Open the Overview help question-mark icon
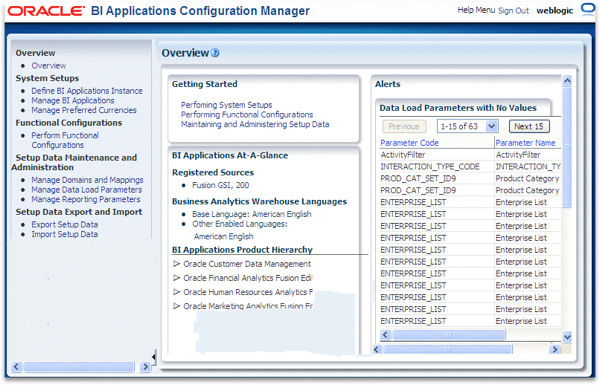This screenshot has width=600, height=385. tap(215, 53)
